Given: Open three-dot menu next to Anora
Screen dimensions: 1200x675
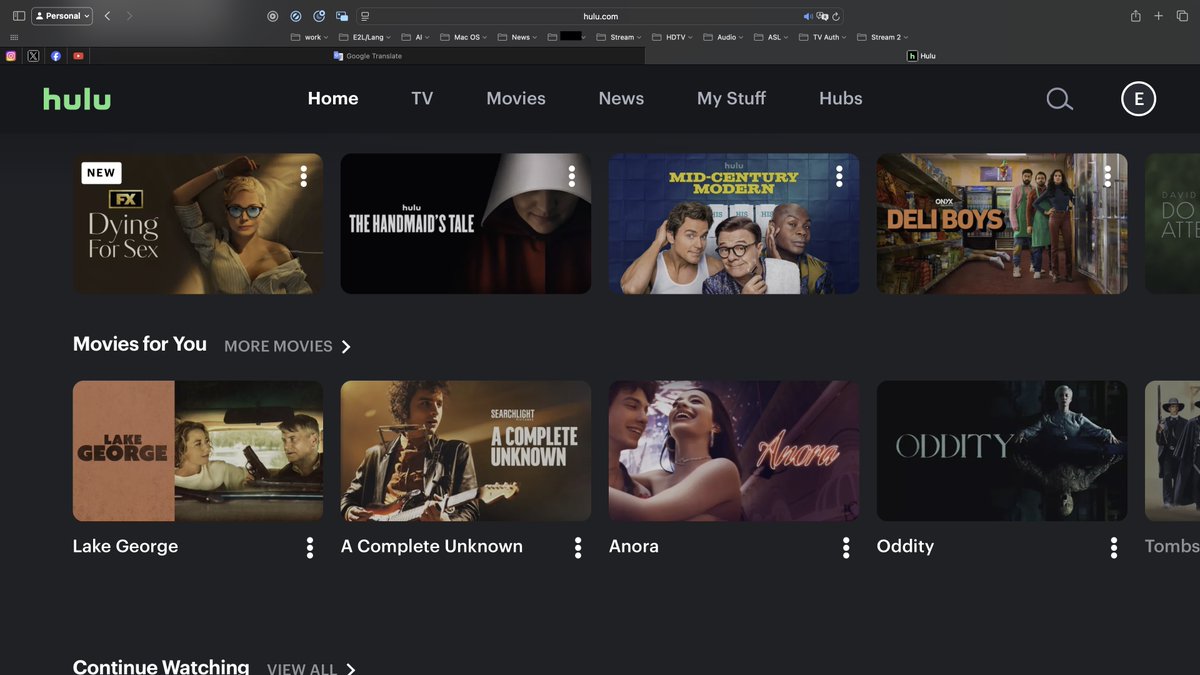Looking at the screenshot, I should (x=846, y=547).
